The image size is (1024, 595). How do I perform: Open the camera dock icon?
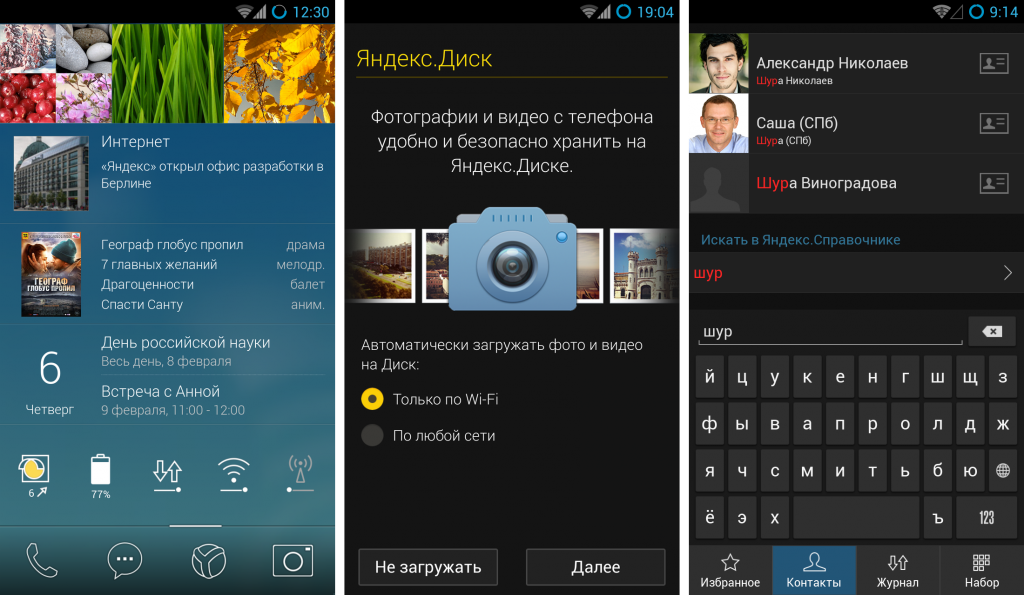(x=293, y=560)
